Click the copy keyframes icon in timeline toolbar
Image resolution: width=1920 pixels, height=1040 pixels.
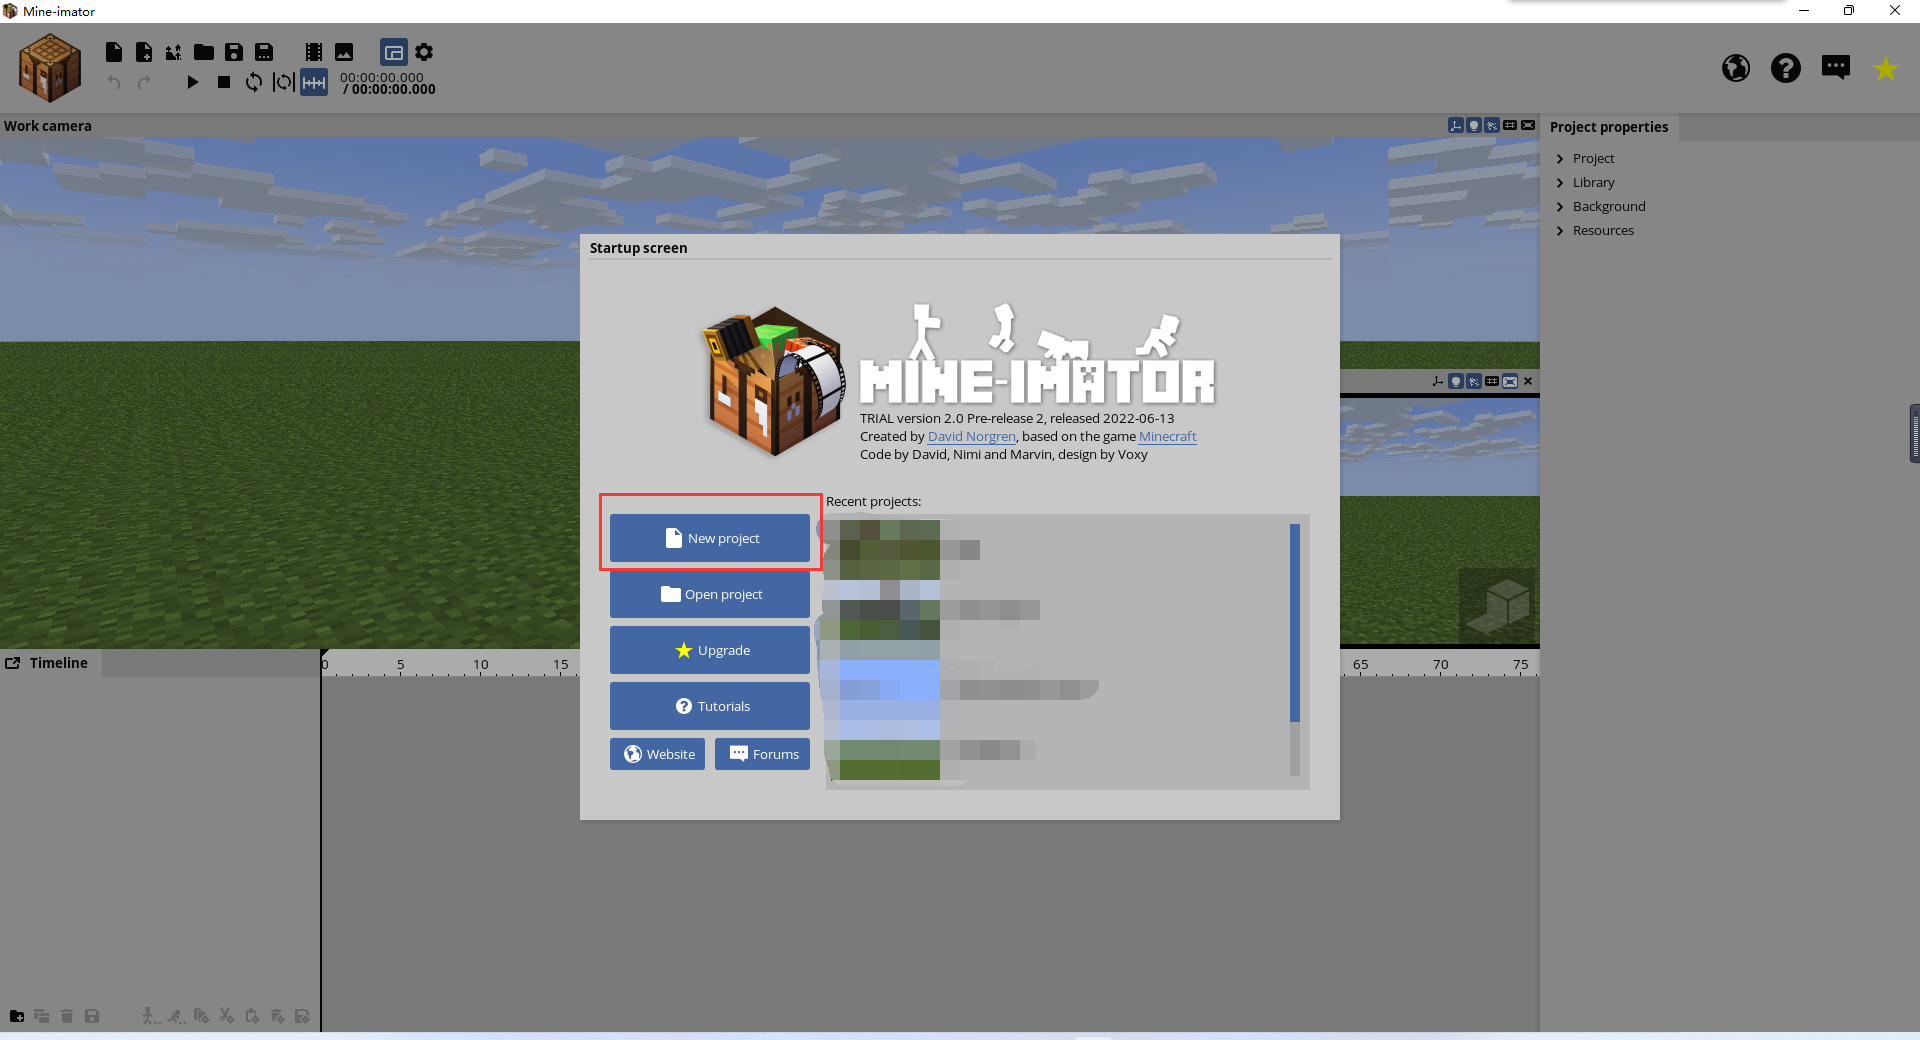201,1016
